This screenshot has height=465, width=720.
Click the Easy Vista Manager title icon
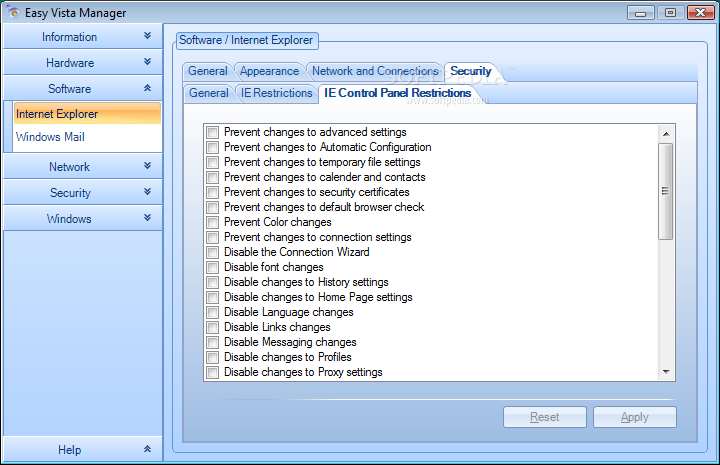(13, 12)
